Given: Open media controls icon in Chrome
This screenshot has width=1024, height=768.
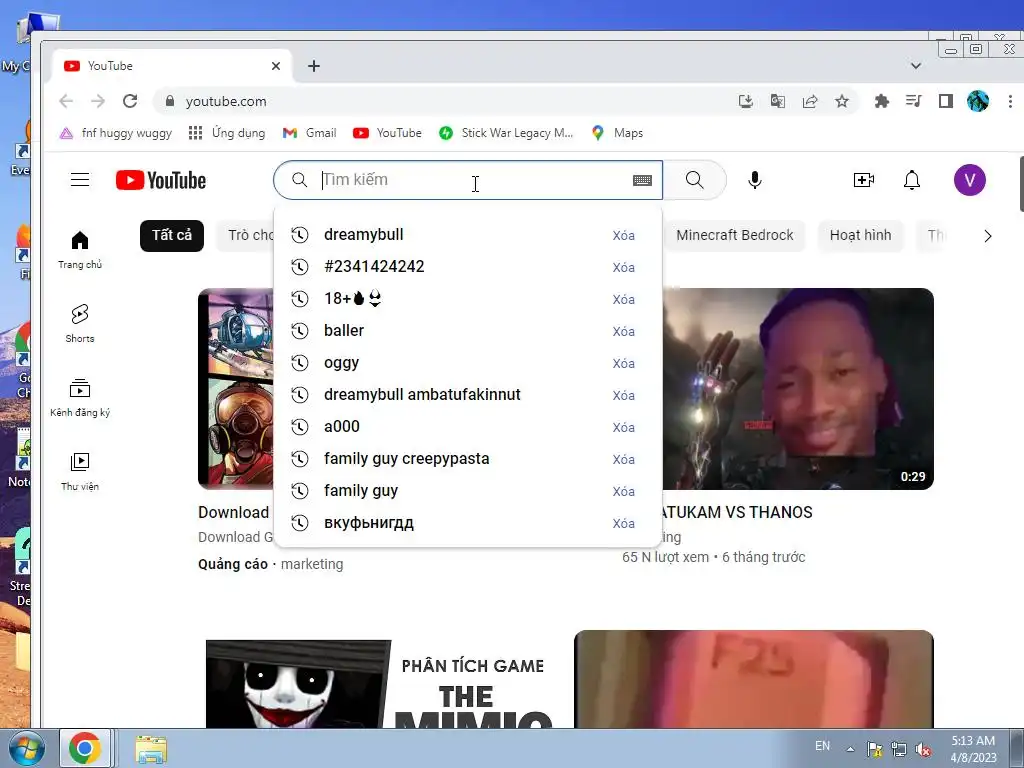Looking at the screenshot, I should click(914, 101).
